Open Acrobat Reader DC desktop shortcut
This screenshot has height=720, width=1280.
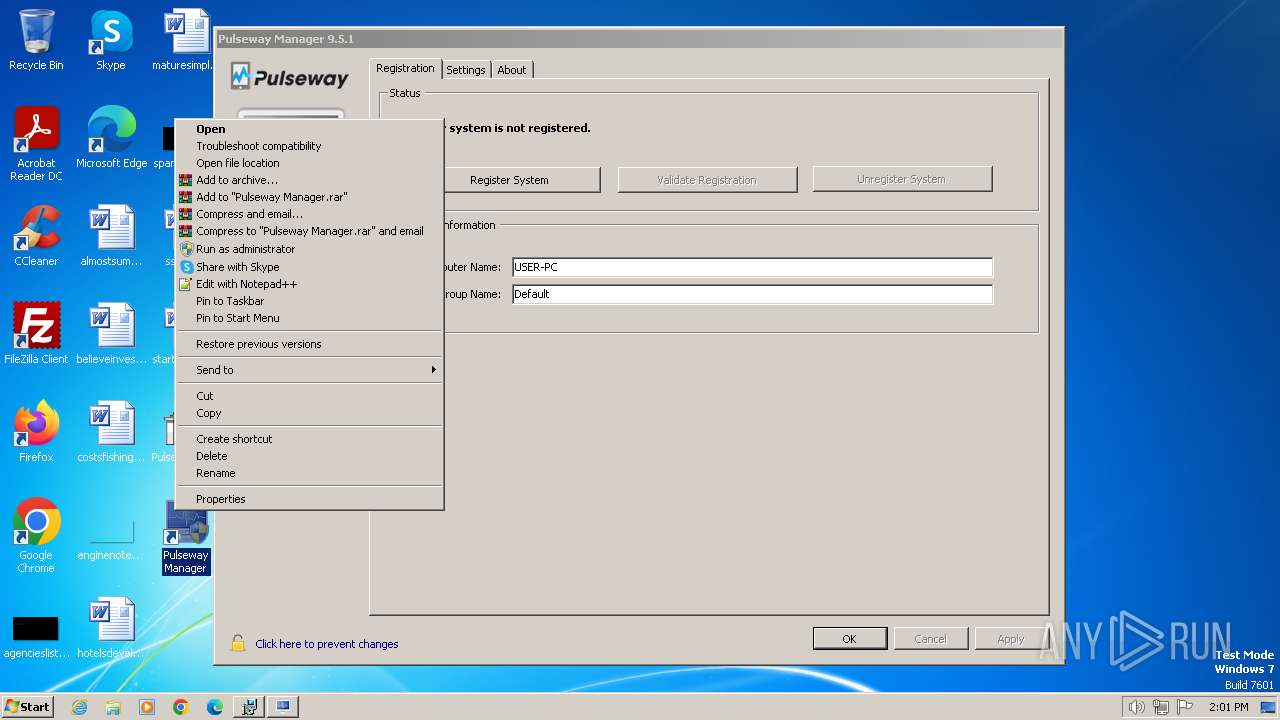click(36, 144)
